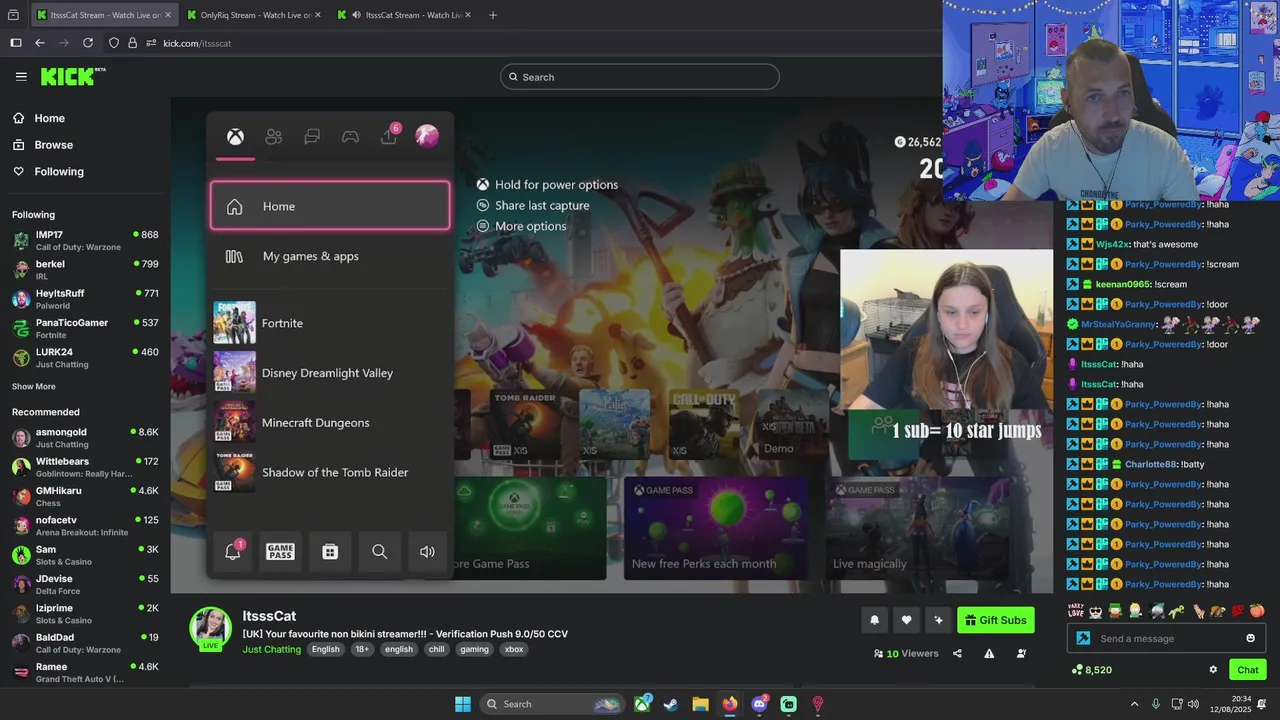This screenshot has height=720, width=1280.
Task: Open the Xbox guide search icon
Action: [379, 551]
